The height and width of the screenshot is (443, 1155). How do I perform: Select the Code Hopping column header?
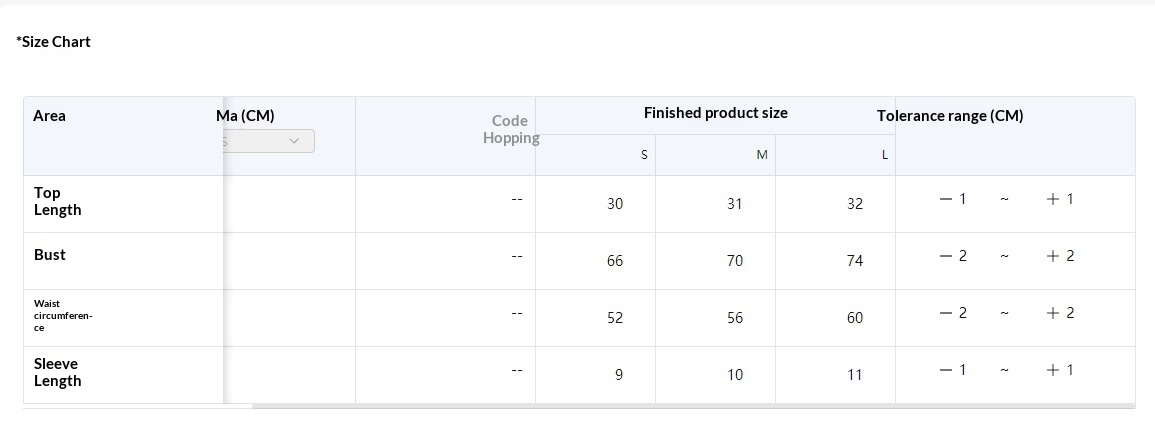click(511, 130)
